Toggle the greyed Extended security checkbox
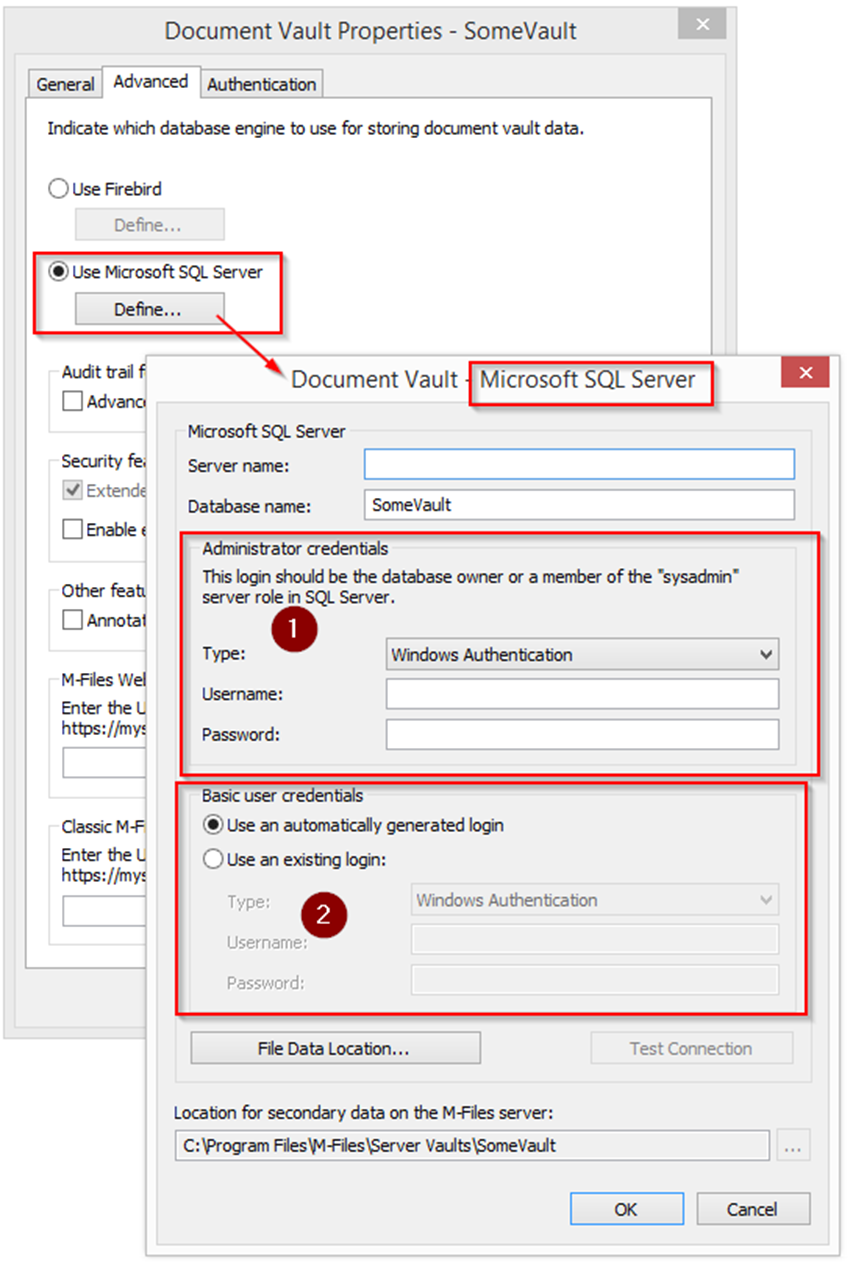The image size is (853, 1272). point(72,490)
